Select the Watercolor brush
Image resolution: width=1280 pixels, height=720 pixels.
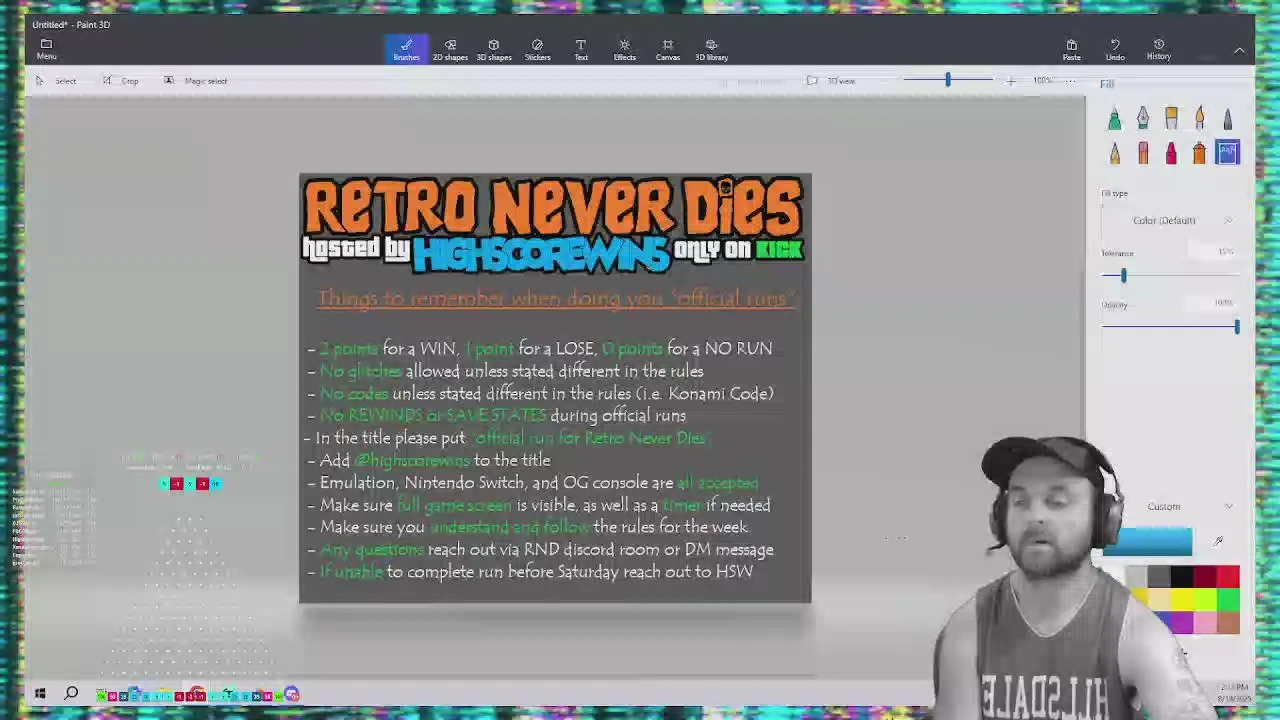(x=1199, y=119)
